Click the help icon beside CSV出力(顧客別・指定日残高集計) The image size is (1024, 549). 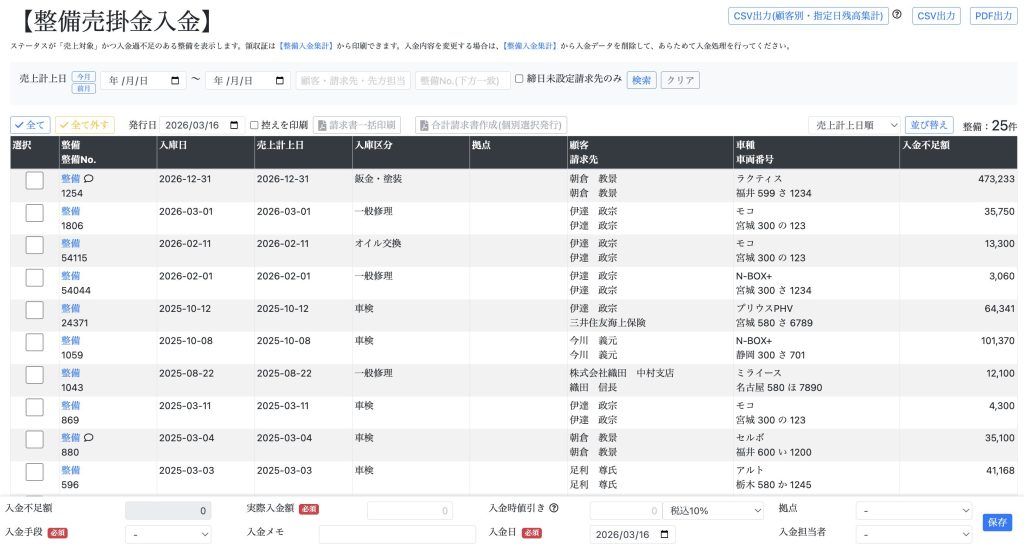[897, 15]
